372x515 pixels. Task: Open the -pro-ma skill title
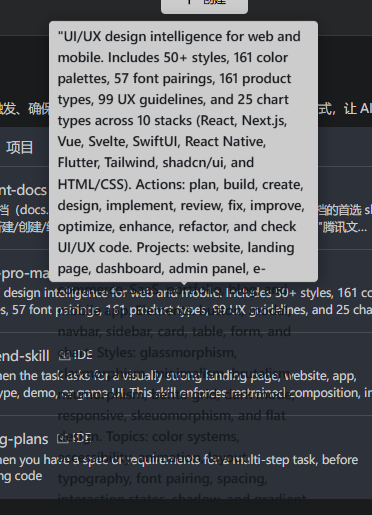coord(25,273)
